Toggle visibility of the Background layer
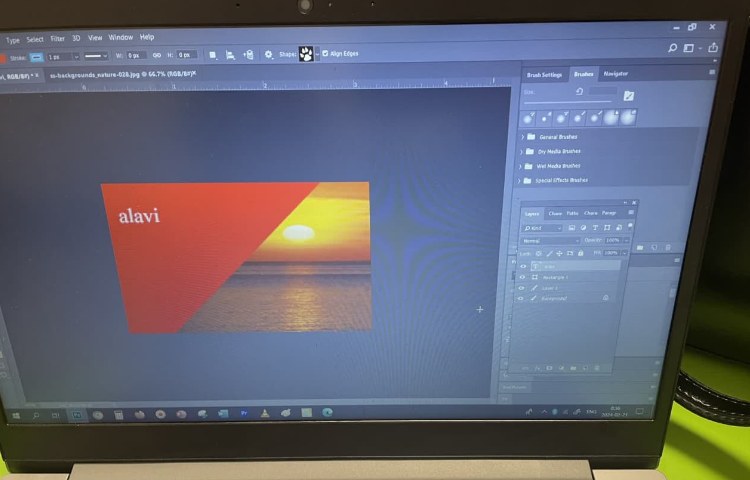The height and width of the screenshot is (480, 750). (522, 298)
